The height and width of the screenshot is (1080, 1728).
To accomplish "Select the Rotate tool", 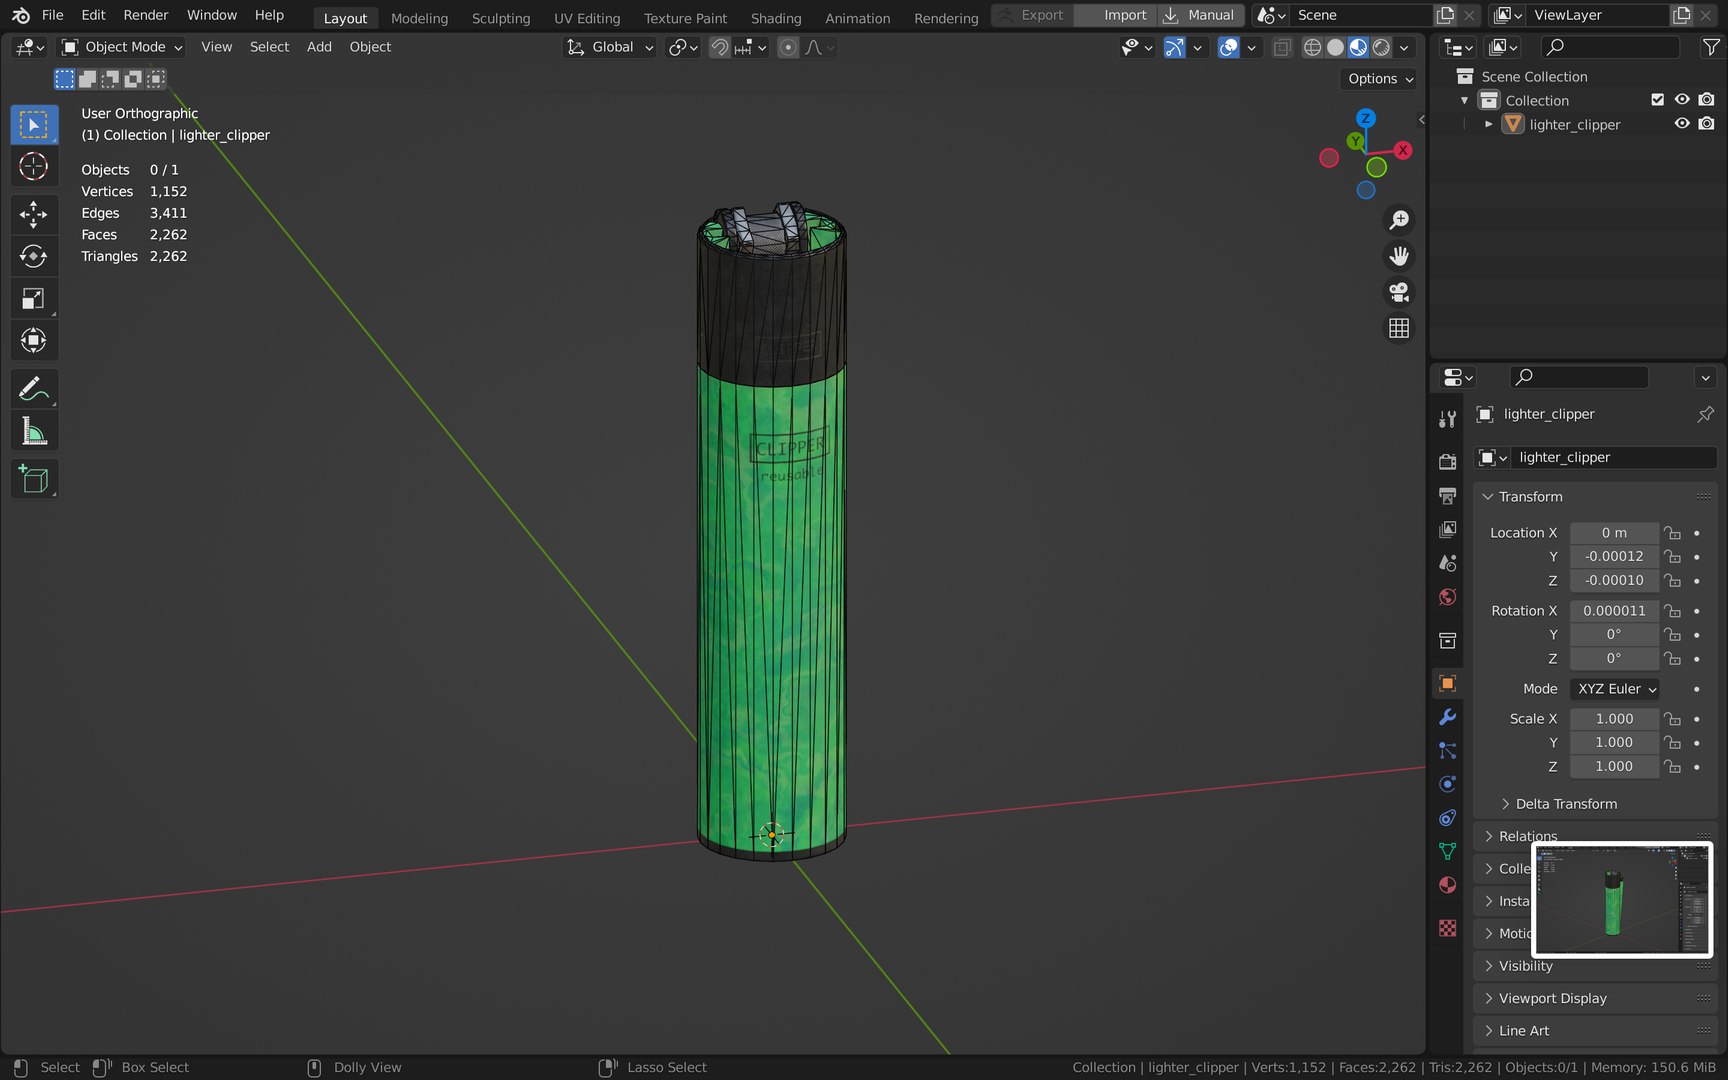I will coord(34,256).
